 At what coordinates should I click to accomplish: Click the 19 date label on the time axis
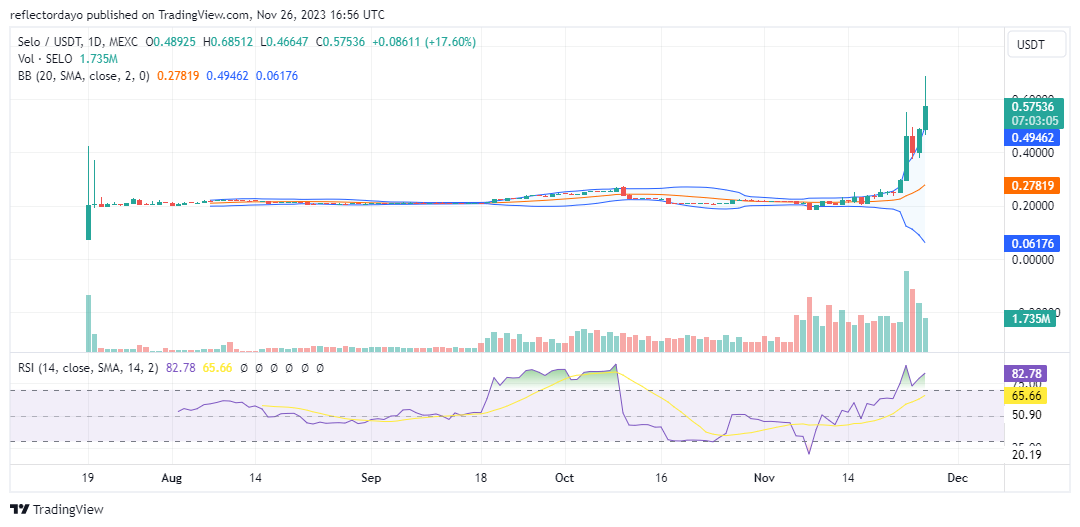click(88, 478)
